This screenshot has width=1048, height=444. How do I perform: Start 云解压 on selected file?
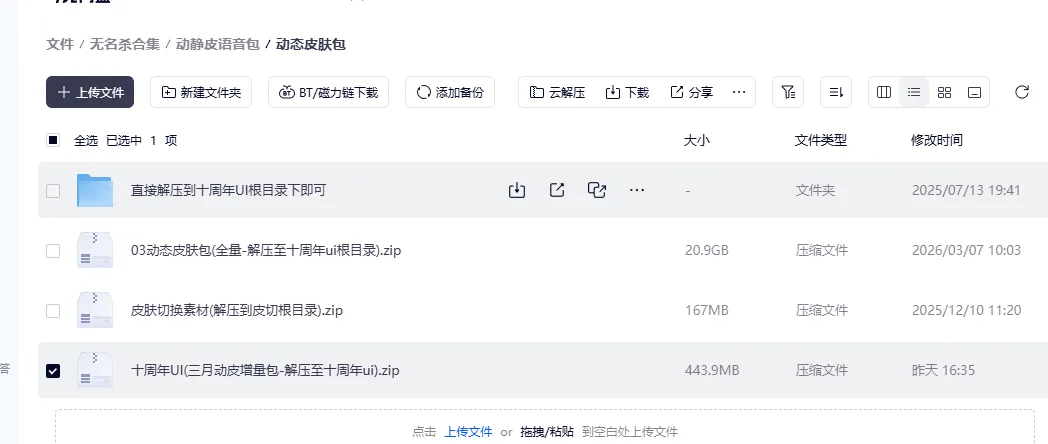click(x=557, y=92)
